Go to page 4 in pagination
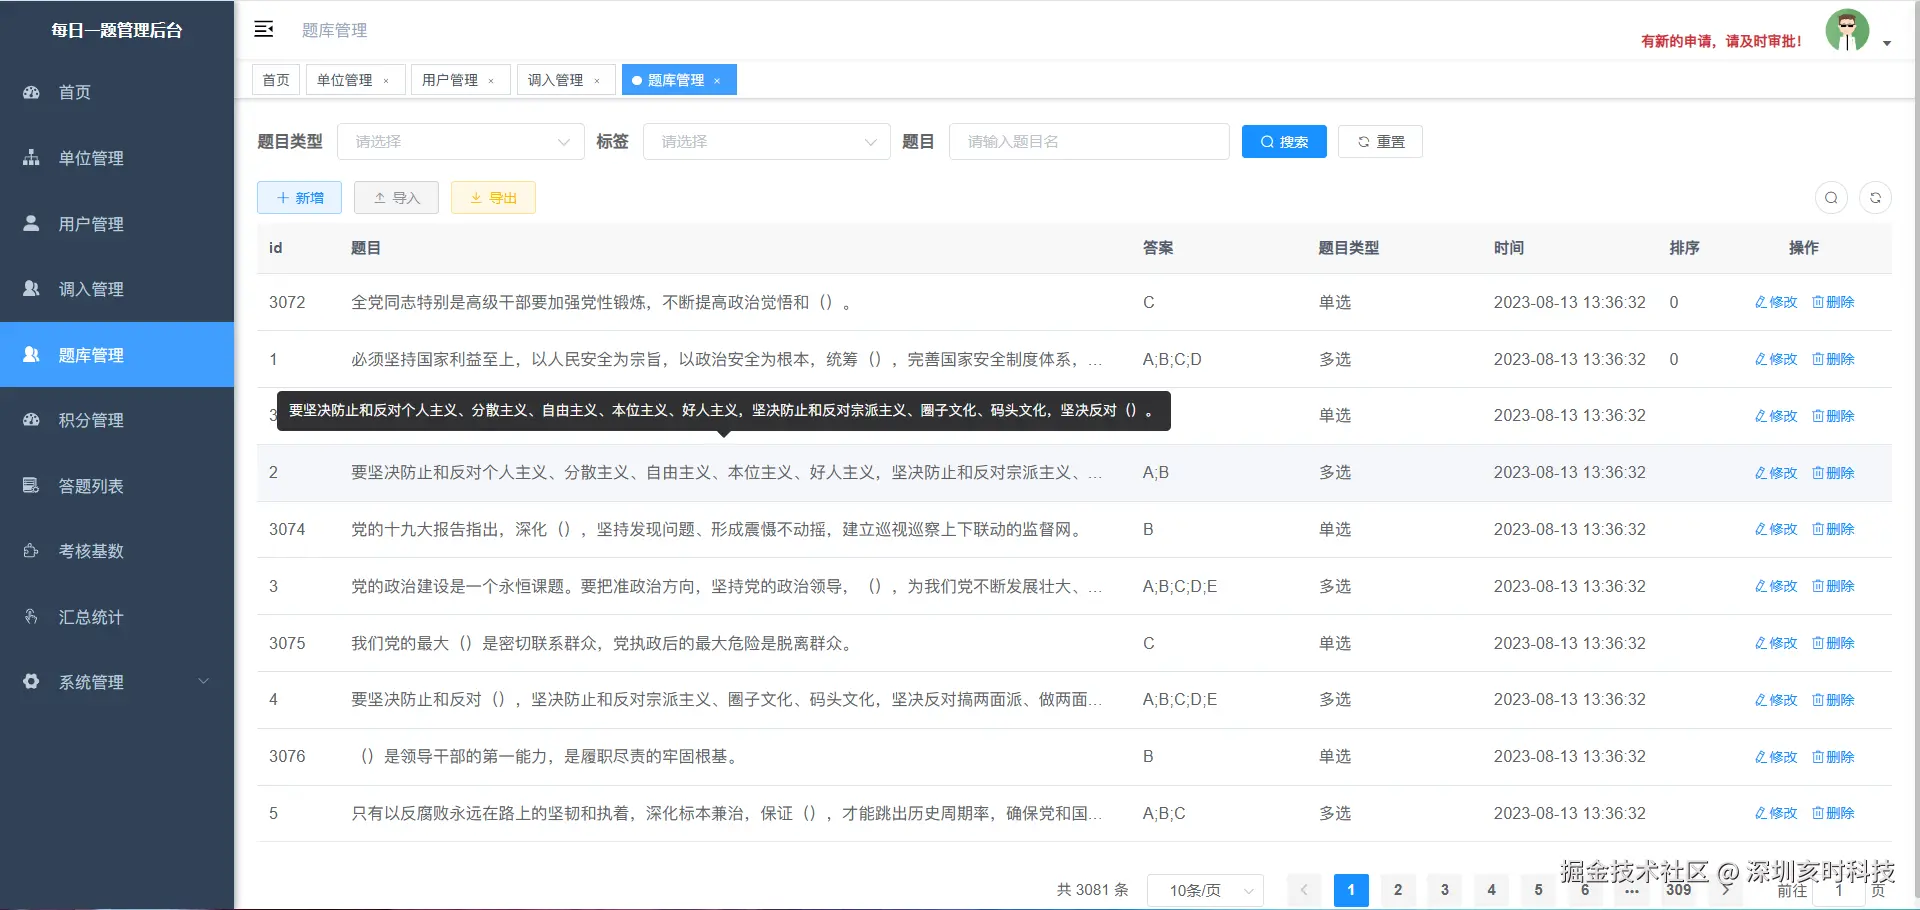This screenshot has height=910, width=1920. 1492,890
